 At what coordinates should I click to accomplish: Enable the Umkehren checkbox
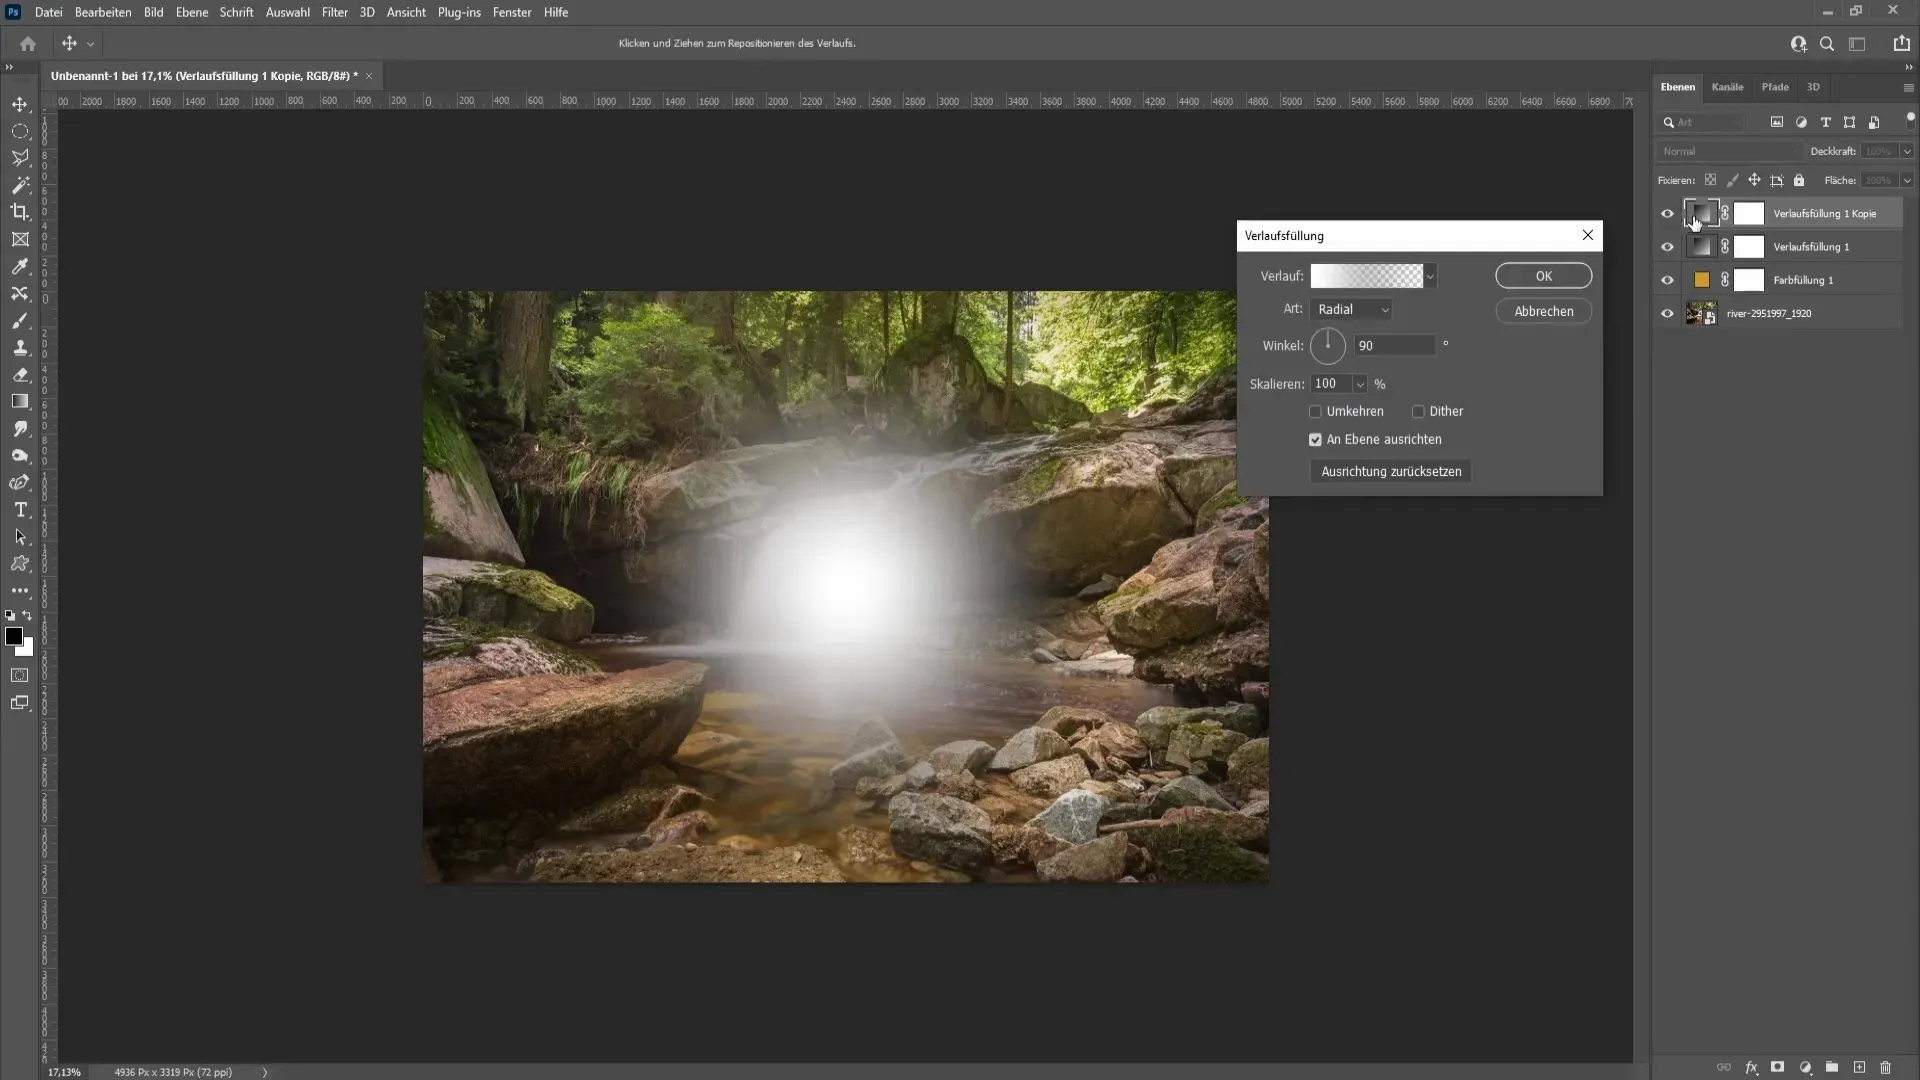tap(1315, 411)
